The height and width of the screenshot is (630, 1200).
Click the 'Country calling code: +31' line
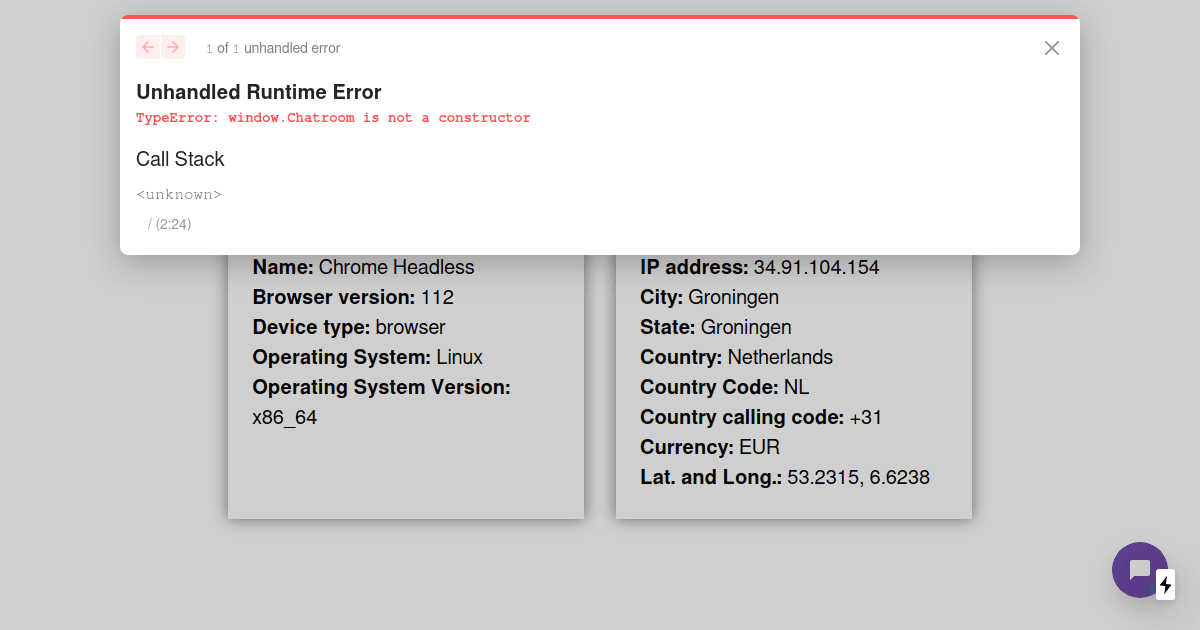761,417
